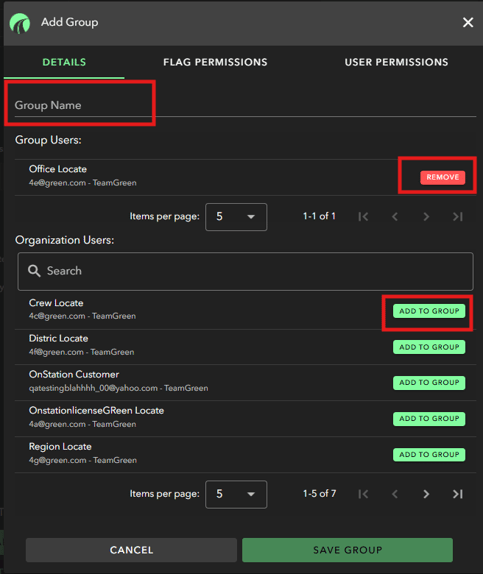The height and width of the screenshot is (574, 483).
Task: Click next page arrow for Group Users
Action: [x=426, y=217]
